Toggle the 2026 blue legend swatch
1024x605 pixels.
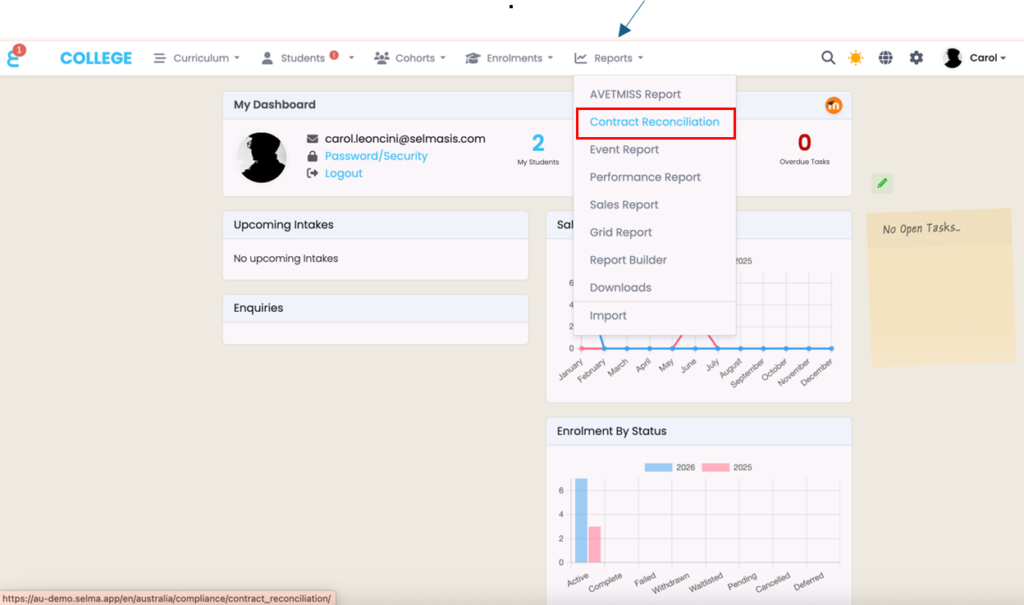(x=658, y=467)
